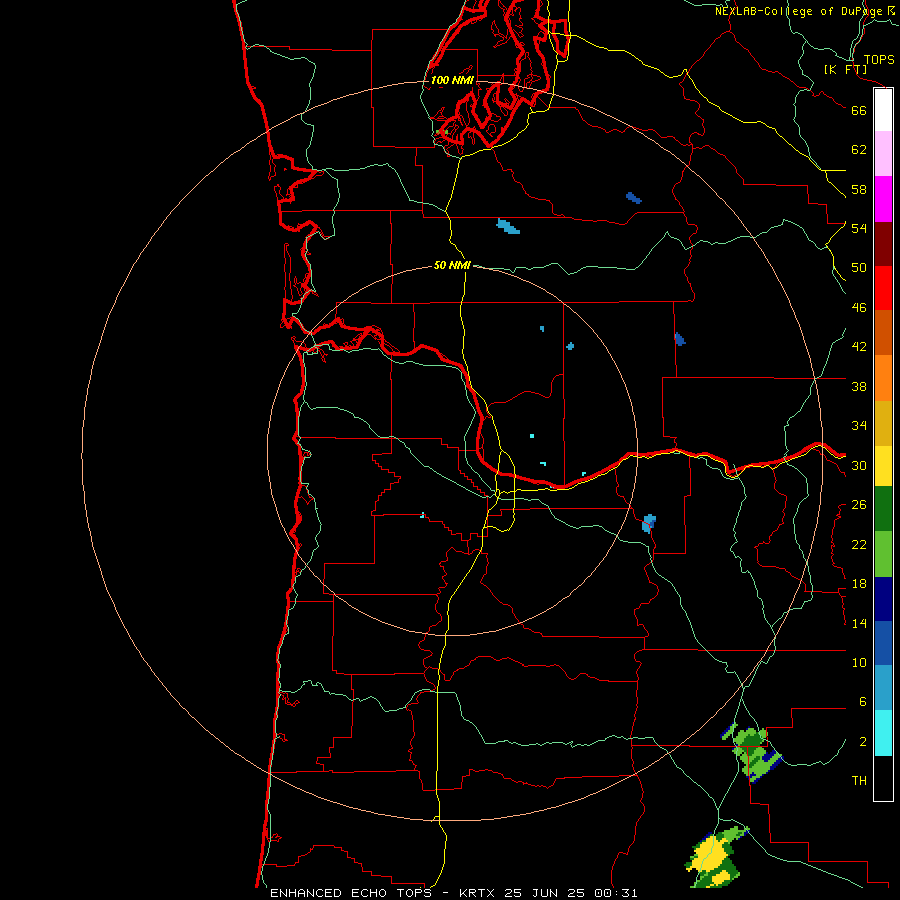The width and height of the screenshot is (900, 900).
Task: Click the [K FT] units label
Action: [x=845, y=70]
